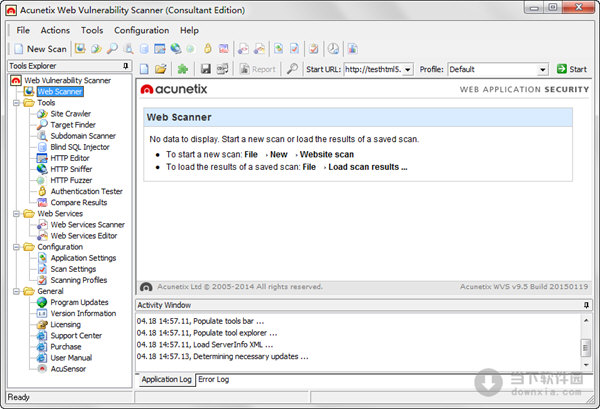
Task: Open the Configuration menu
Action: coord(142,30)
